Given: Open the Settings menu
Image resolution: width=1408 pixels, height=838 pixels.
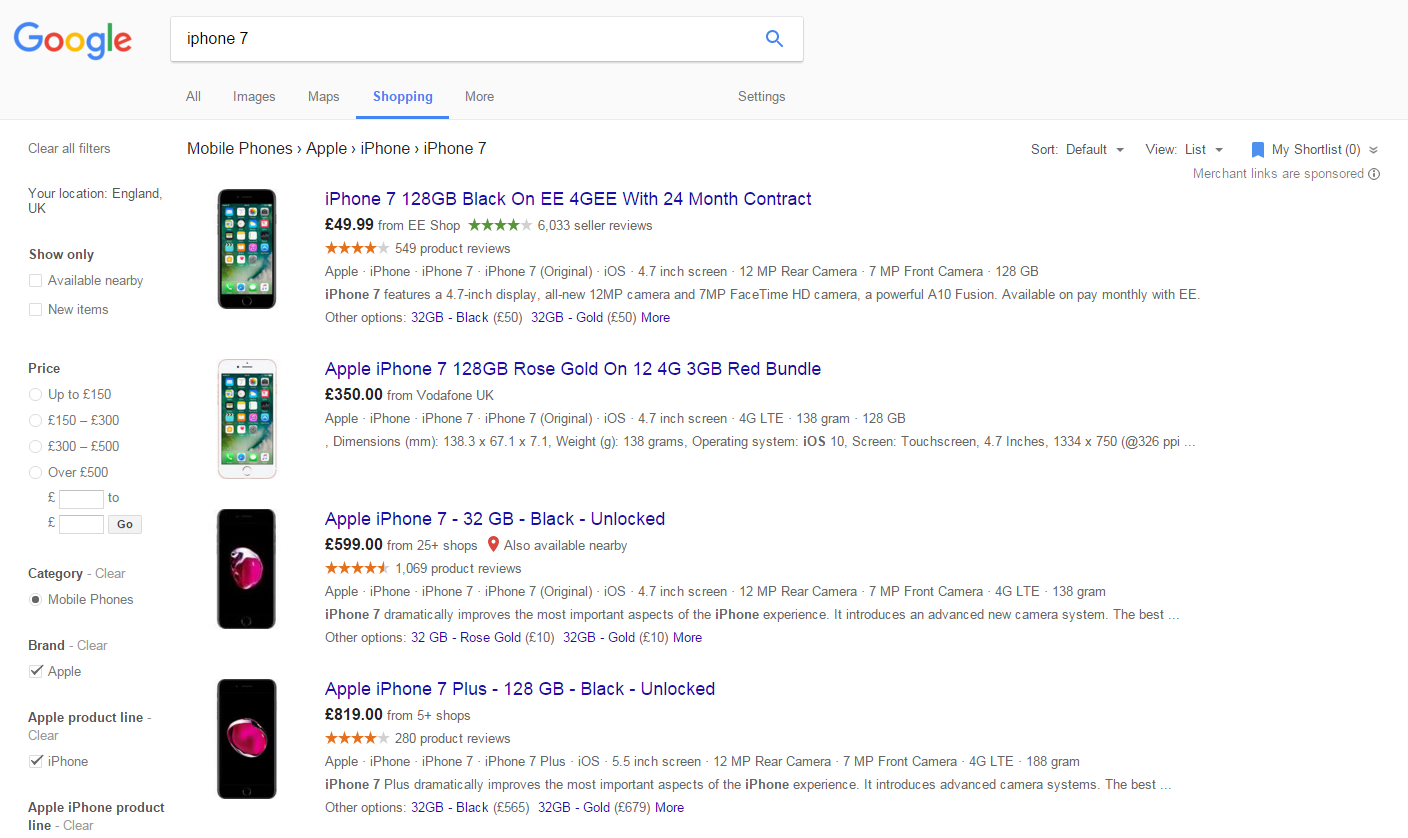Looking at the screenshot, I should 761,97.
